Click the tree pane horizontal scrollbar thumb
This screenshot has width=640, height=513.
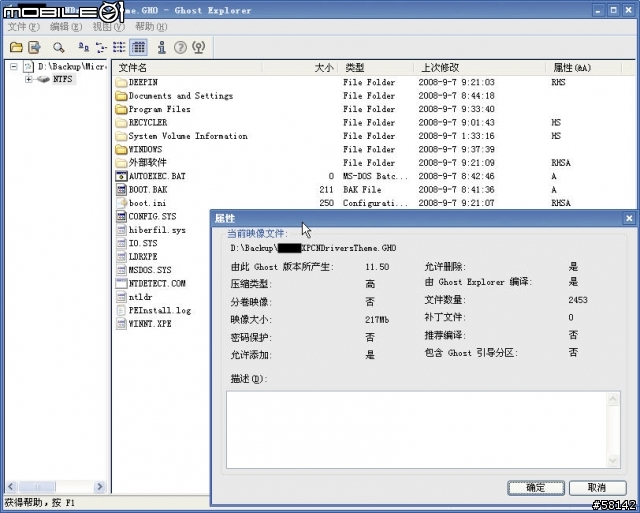[38, 486]
